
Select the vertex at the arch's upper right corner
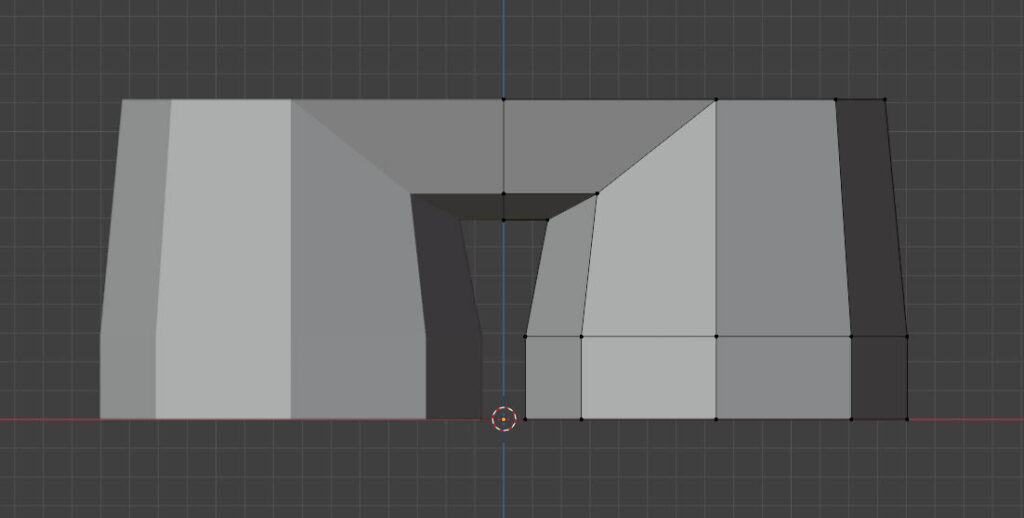coord(597,194)
